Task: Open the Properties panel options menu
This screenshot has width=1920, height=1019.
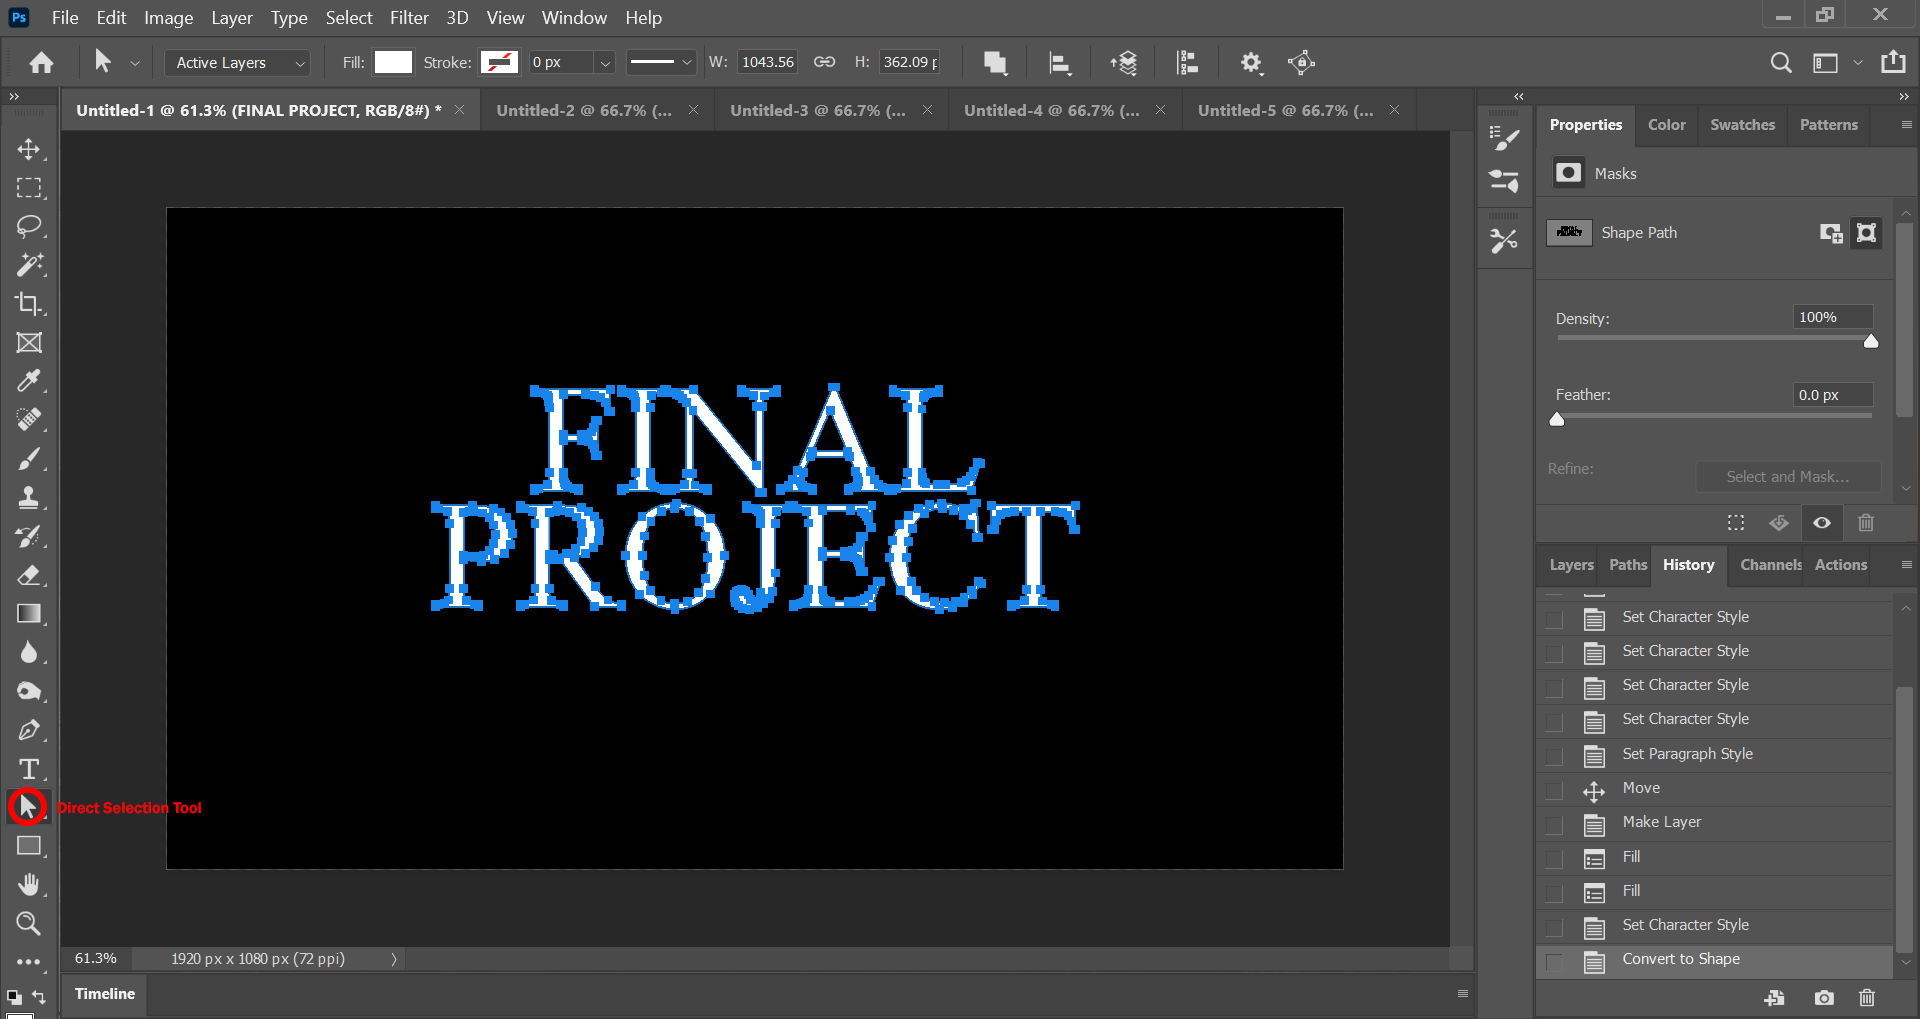Action: coord(1906,125)
